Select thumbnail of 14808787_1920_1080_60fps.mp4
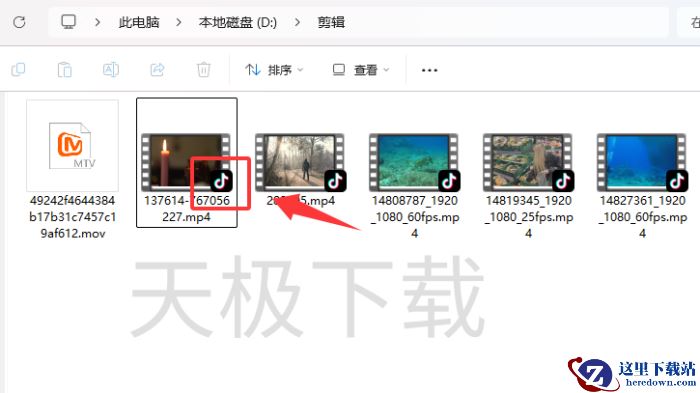 (x=415, y=162)
